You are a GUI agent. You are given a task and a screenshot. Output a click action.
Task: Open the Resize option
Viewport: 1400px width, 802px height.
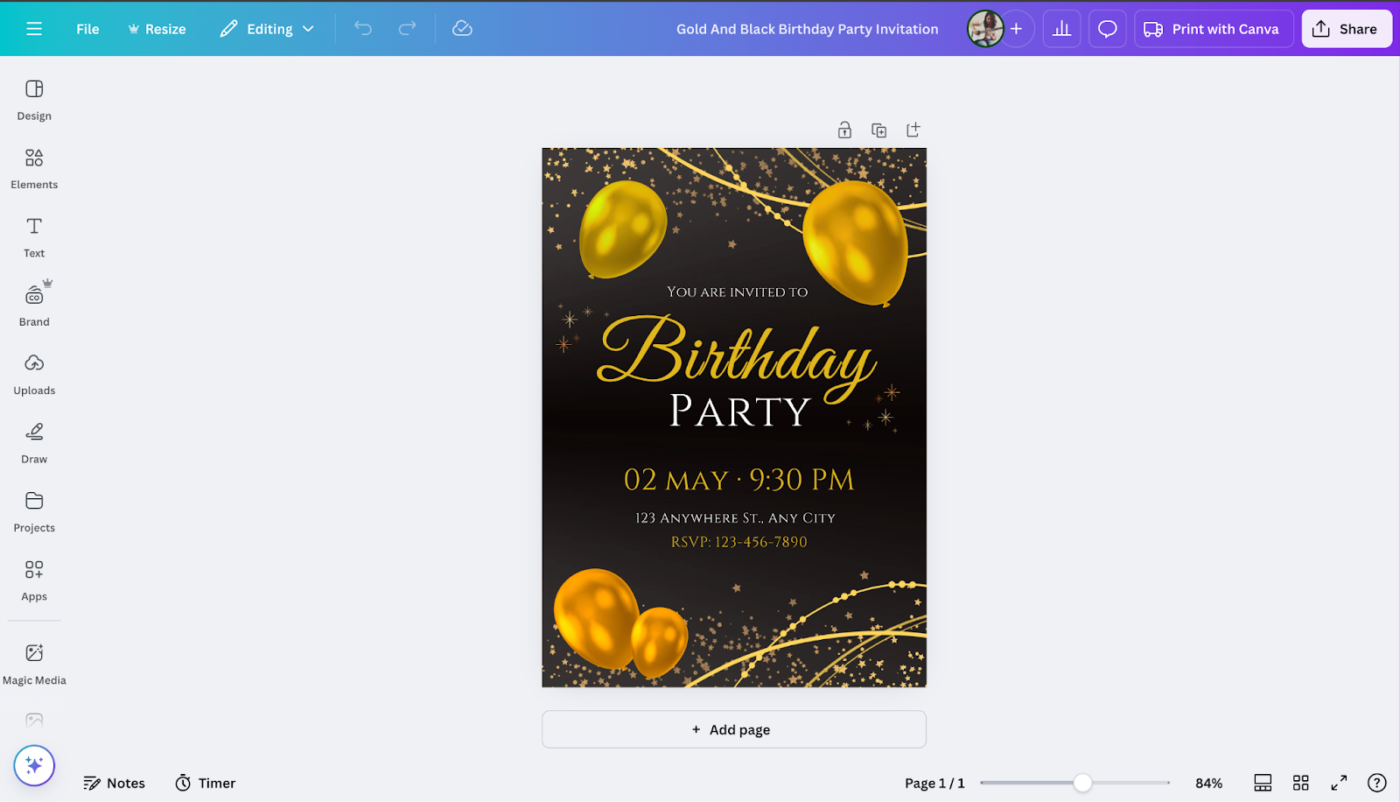(156, 29)
